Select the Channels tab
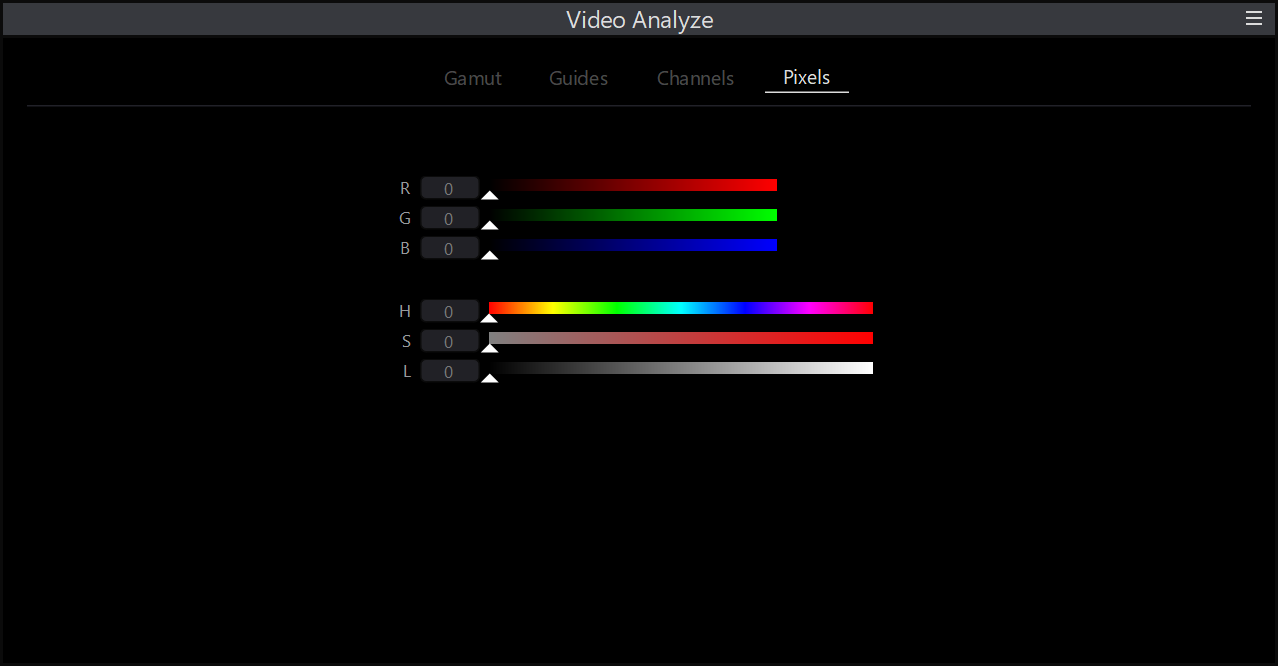The image size is (1278, 666). coord(695,78)
